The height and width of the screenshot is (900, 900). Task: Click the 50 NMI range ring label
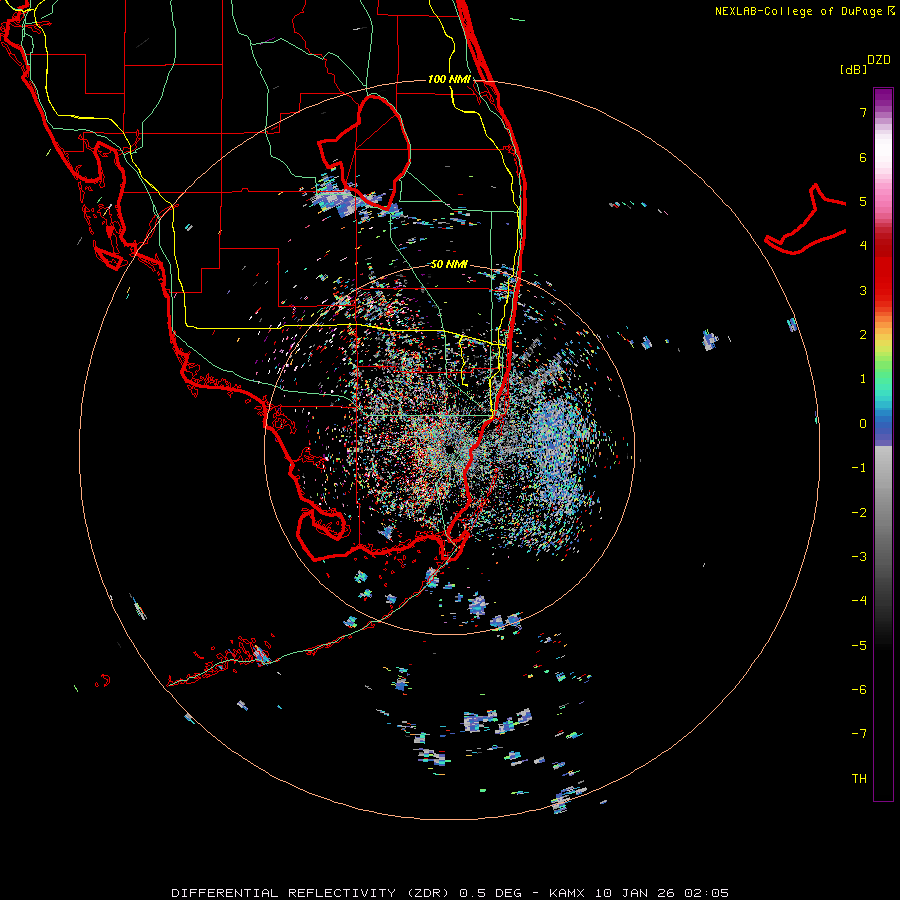[449, 264]
